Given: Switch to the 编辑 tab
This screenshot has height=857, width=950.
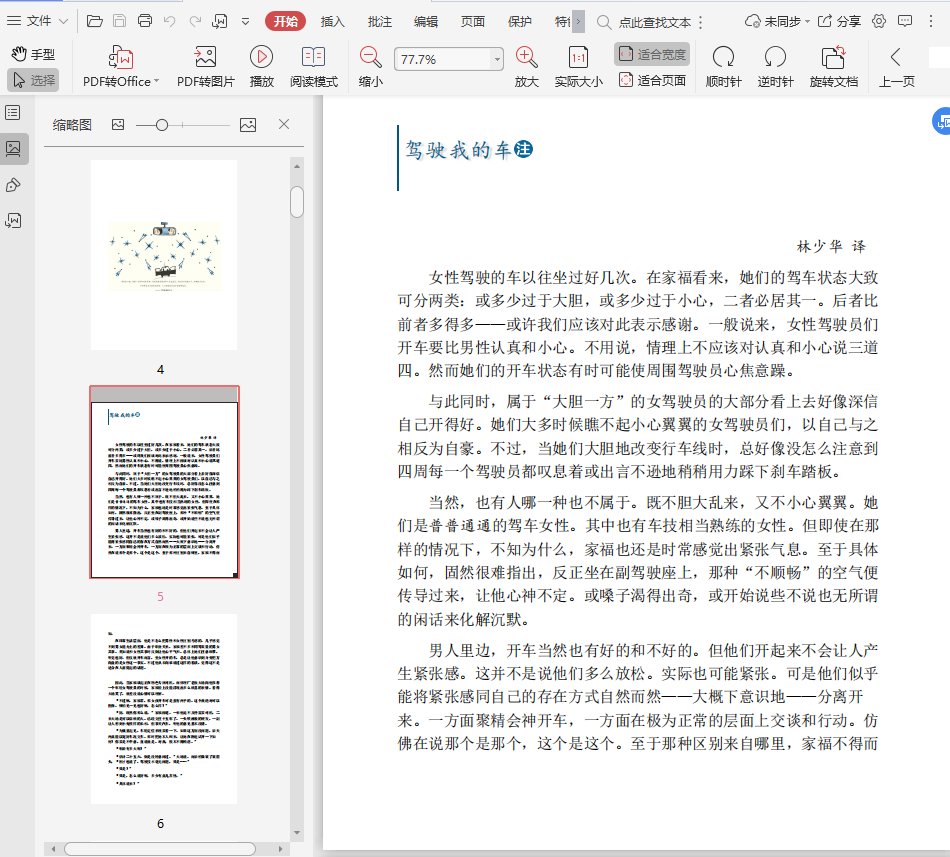Looking at the screenshot, I should click(x=426, y=22).
